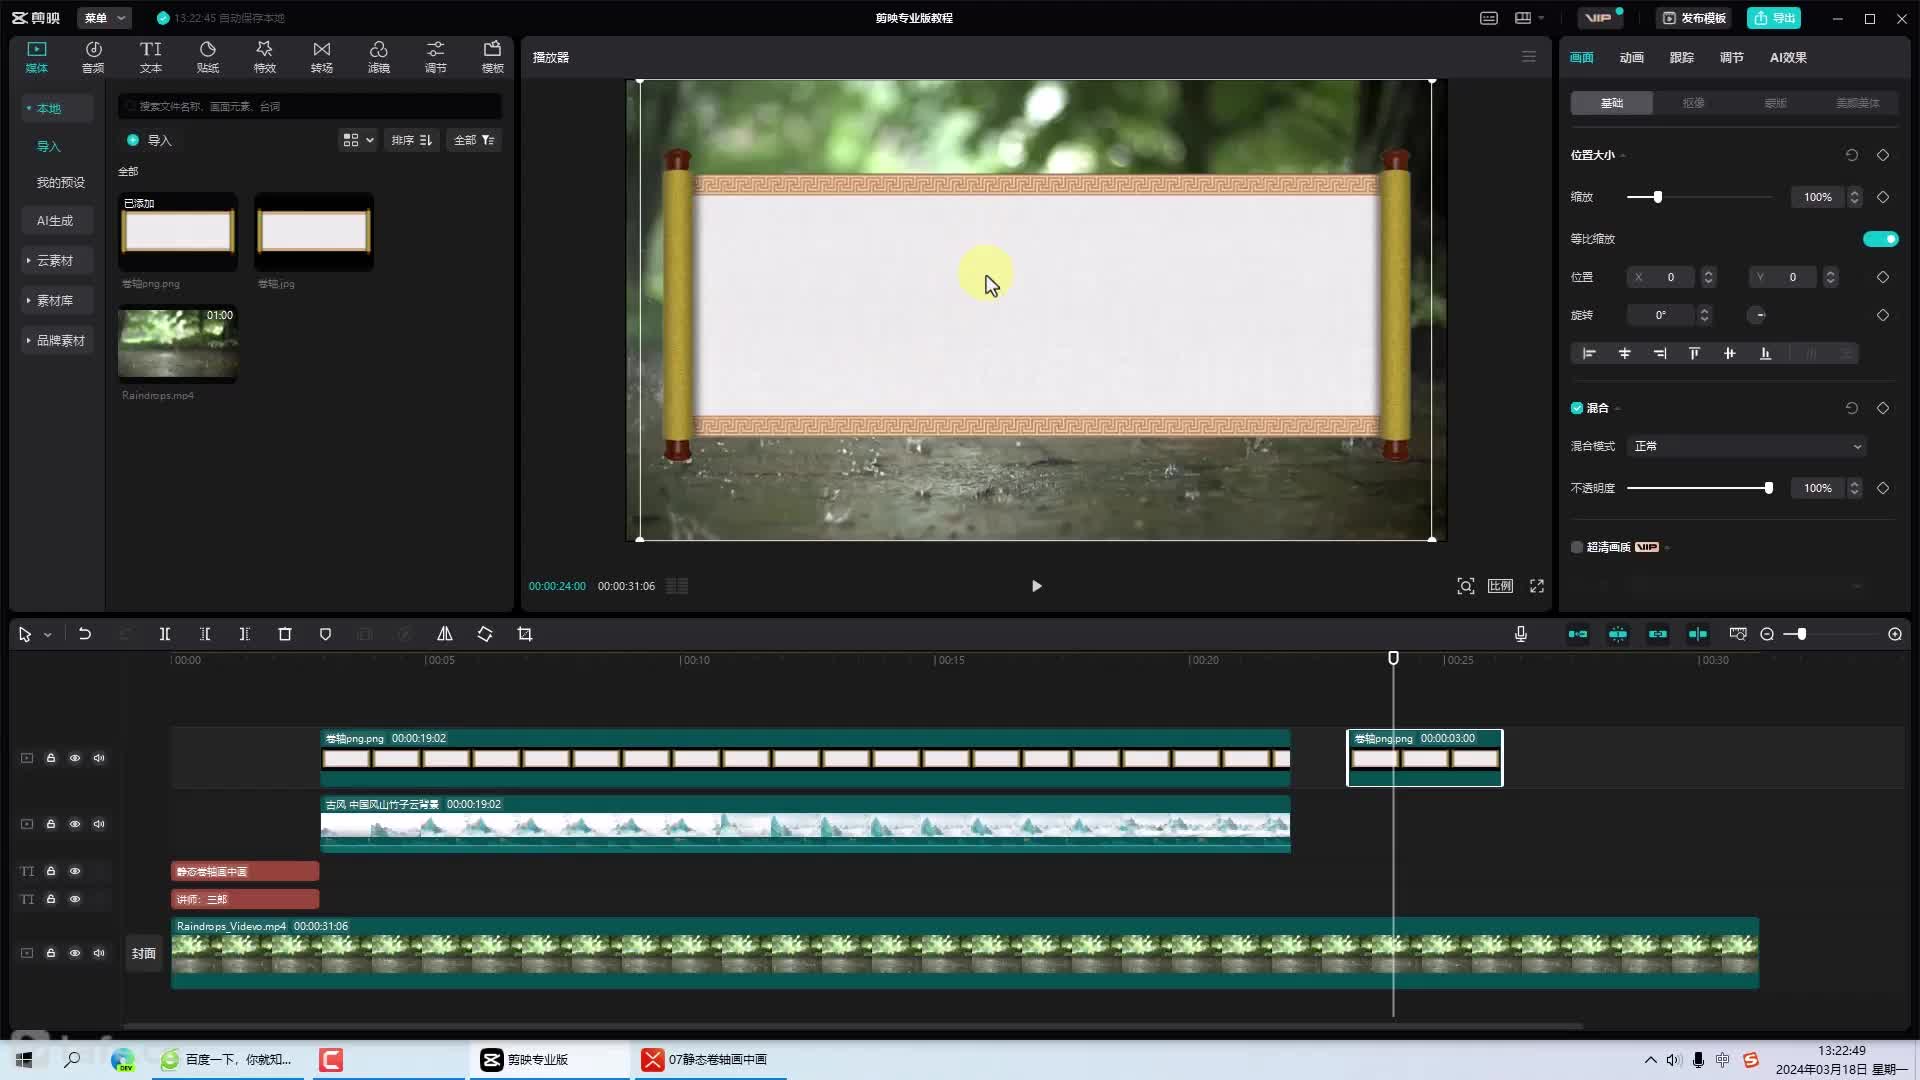Image resolution: width=1920 pixels, height=1080 pixels.
Task: Mute the Raindrops video track
Action: pos(99,953)
